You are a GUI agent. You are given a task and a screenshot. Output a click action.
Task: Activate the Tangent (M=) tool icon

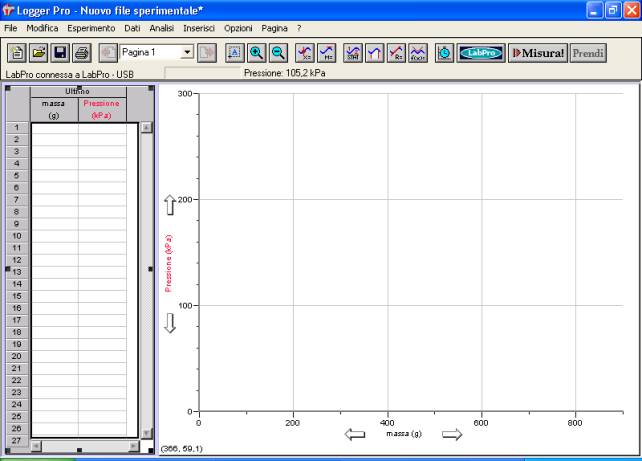pyautogui.click(x=327, y=53)
